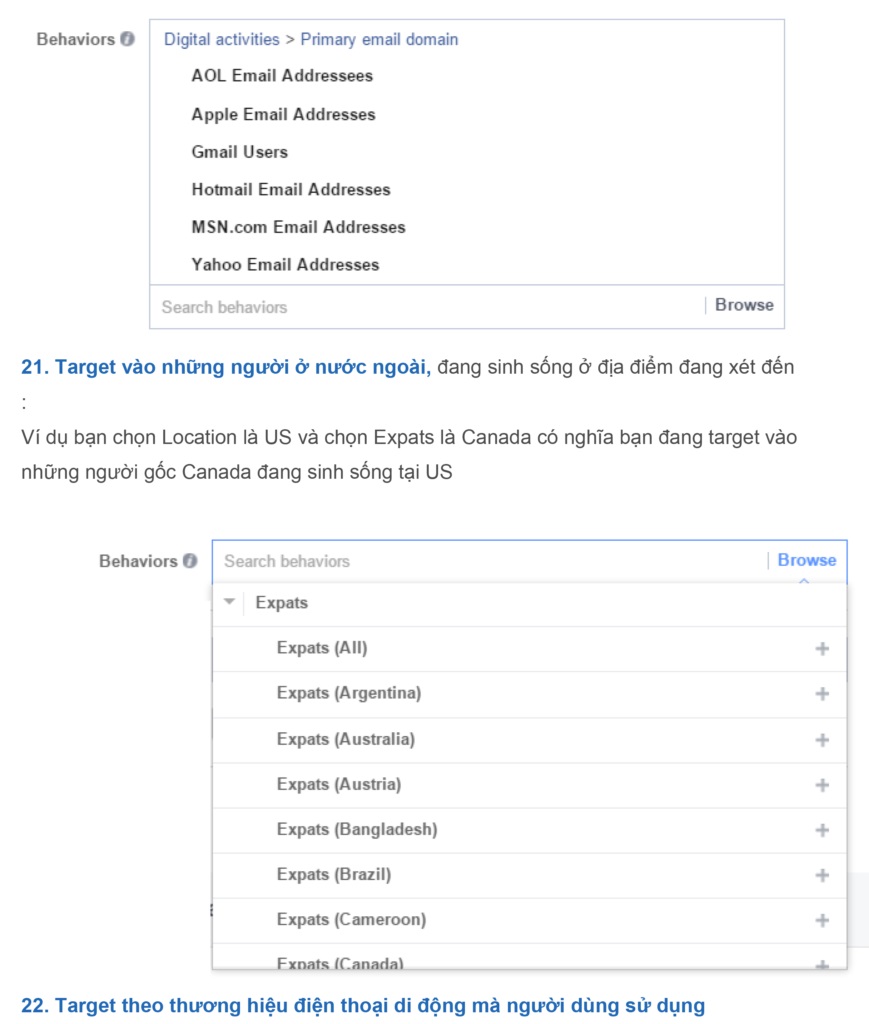Choose Hotmail Email Addresses option
This screenshot has width=869, height=1024.
(x=291, y=189)
